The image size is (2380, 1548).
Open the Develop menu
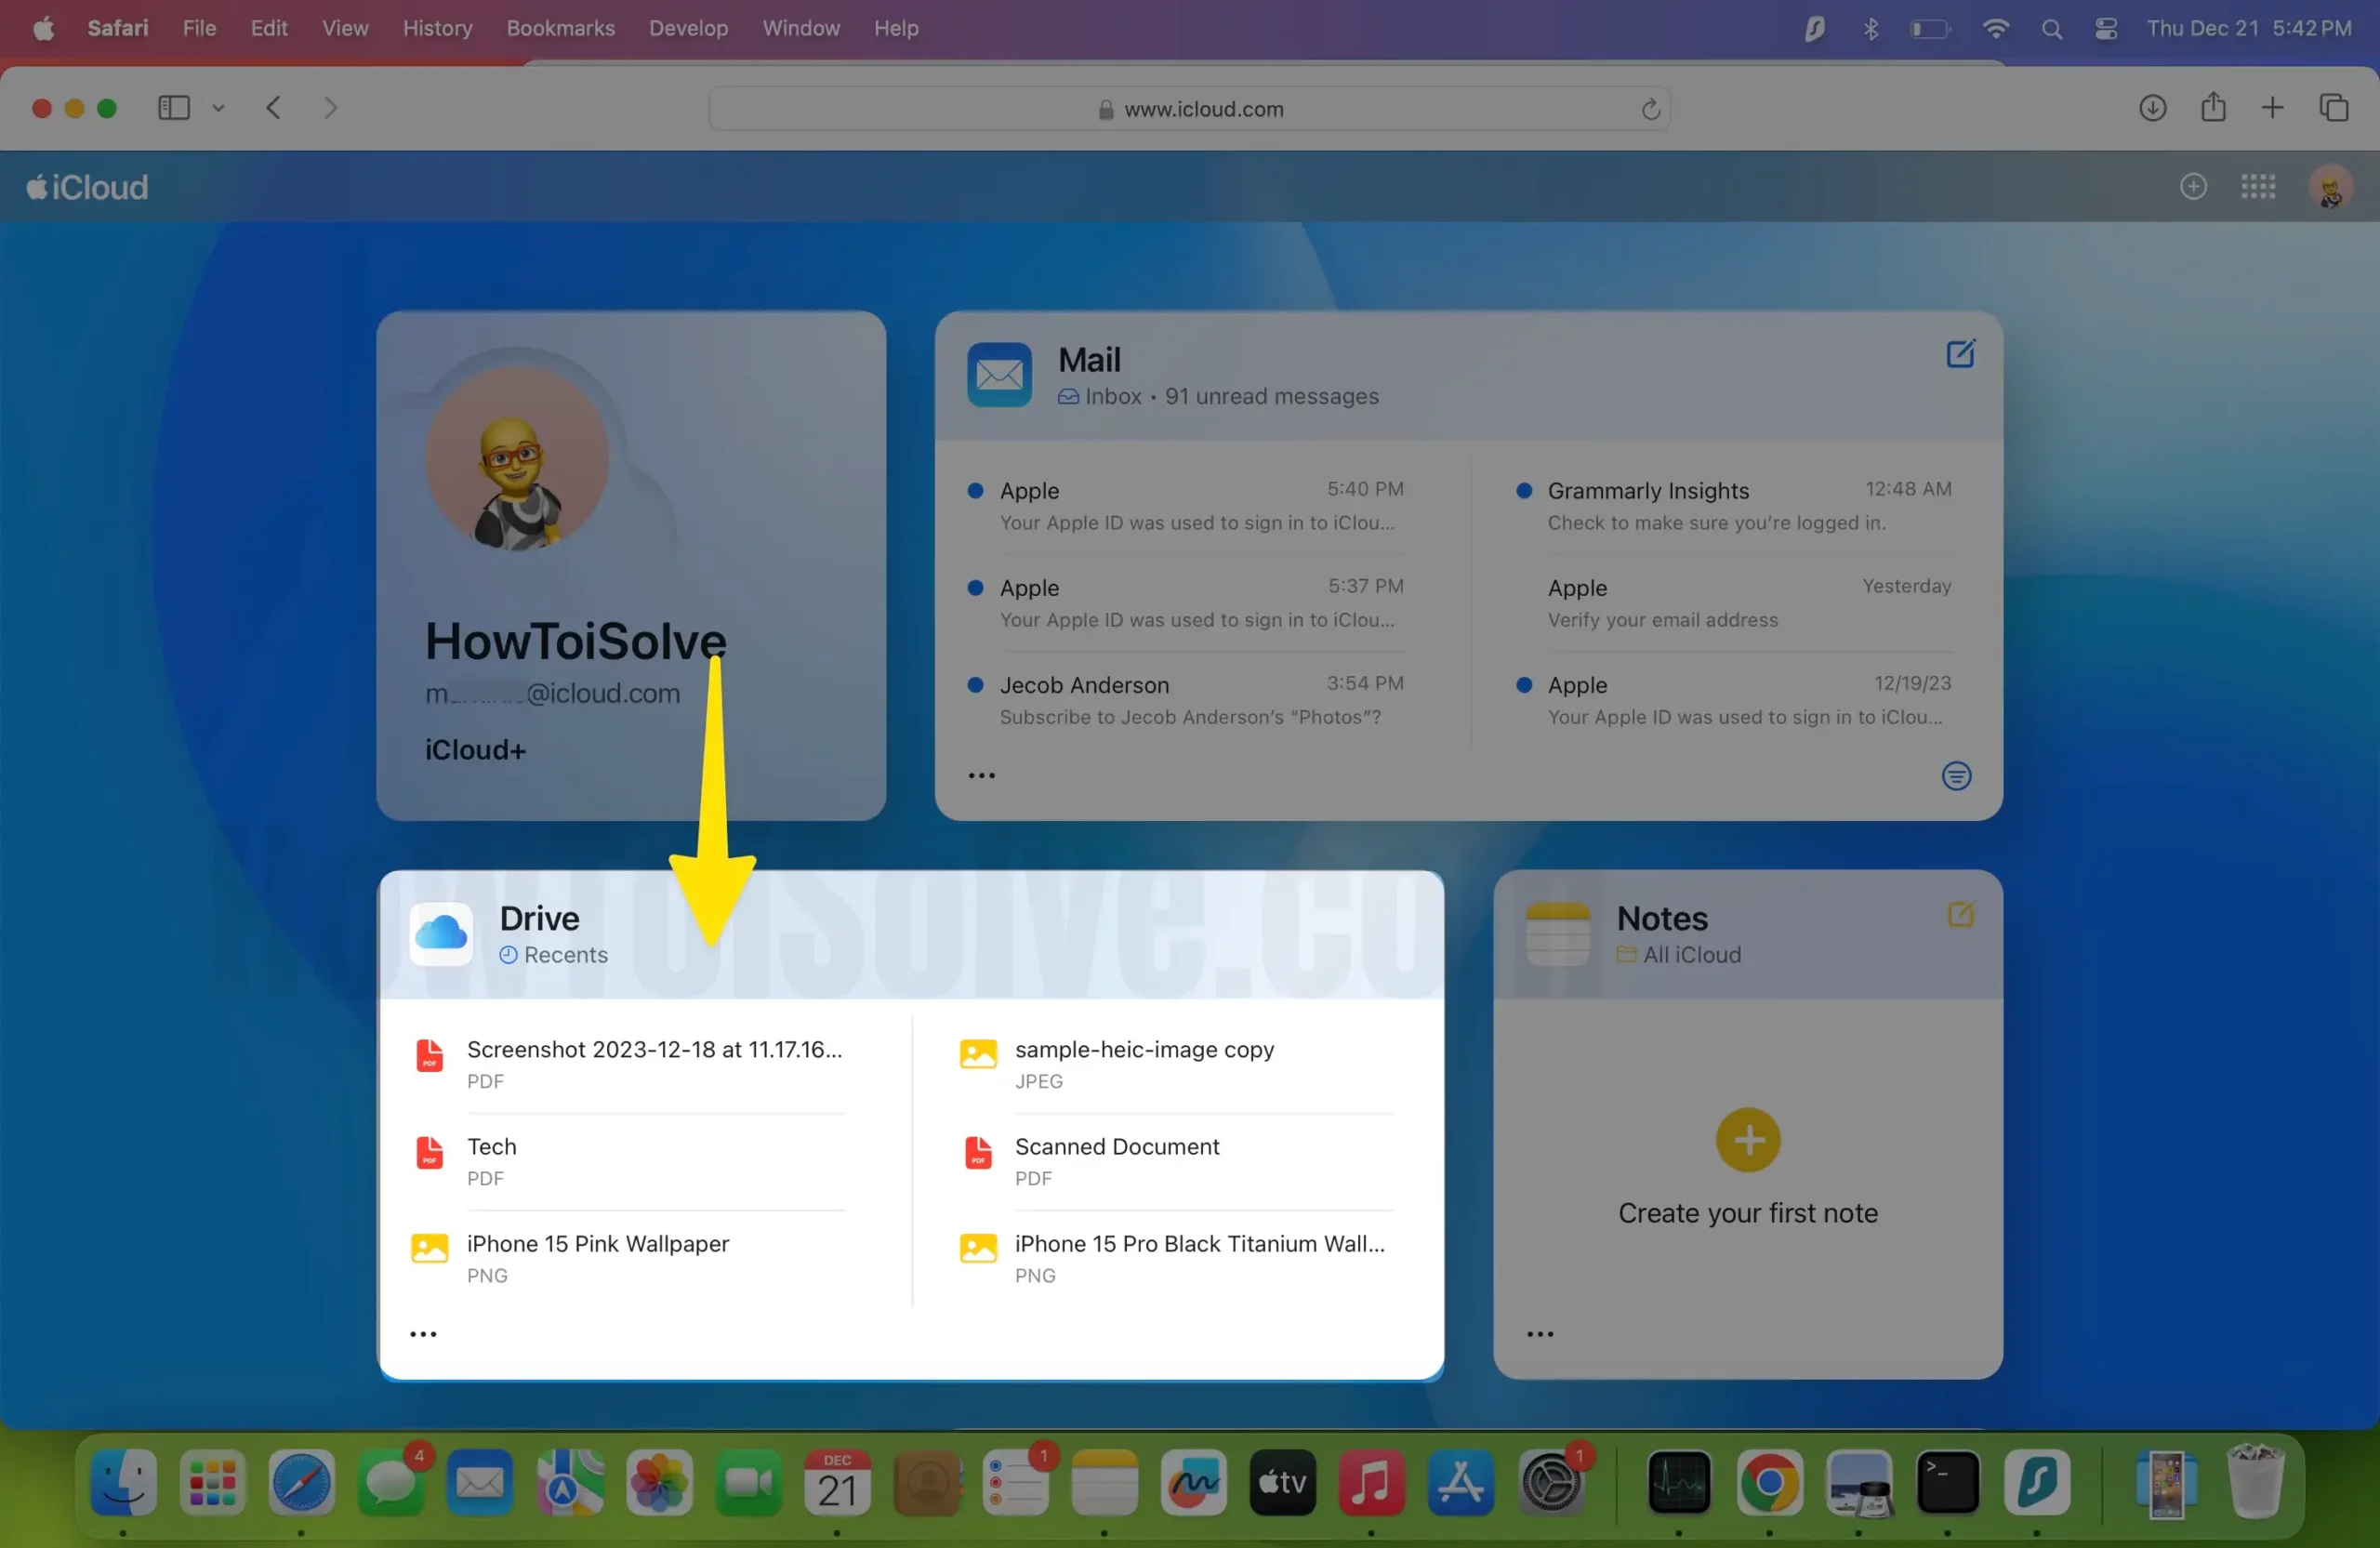point(688,29)
